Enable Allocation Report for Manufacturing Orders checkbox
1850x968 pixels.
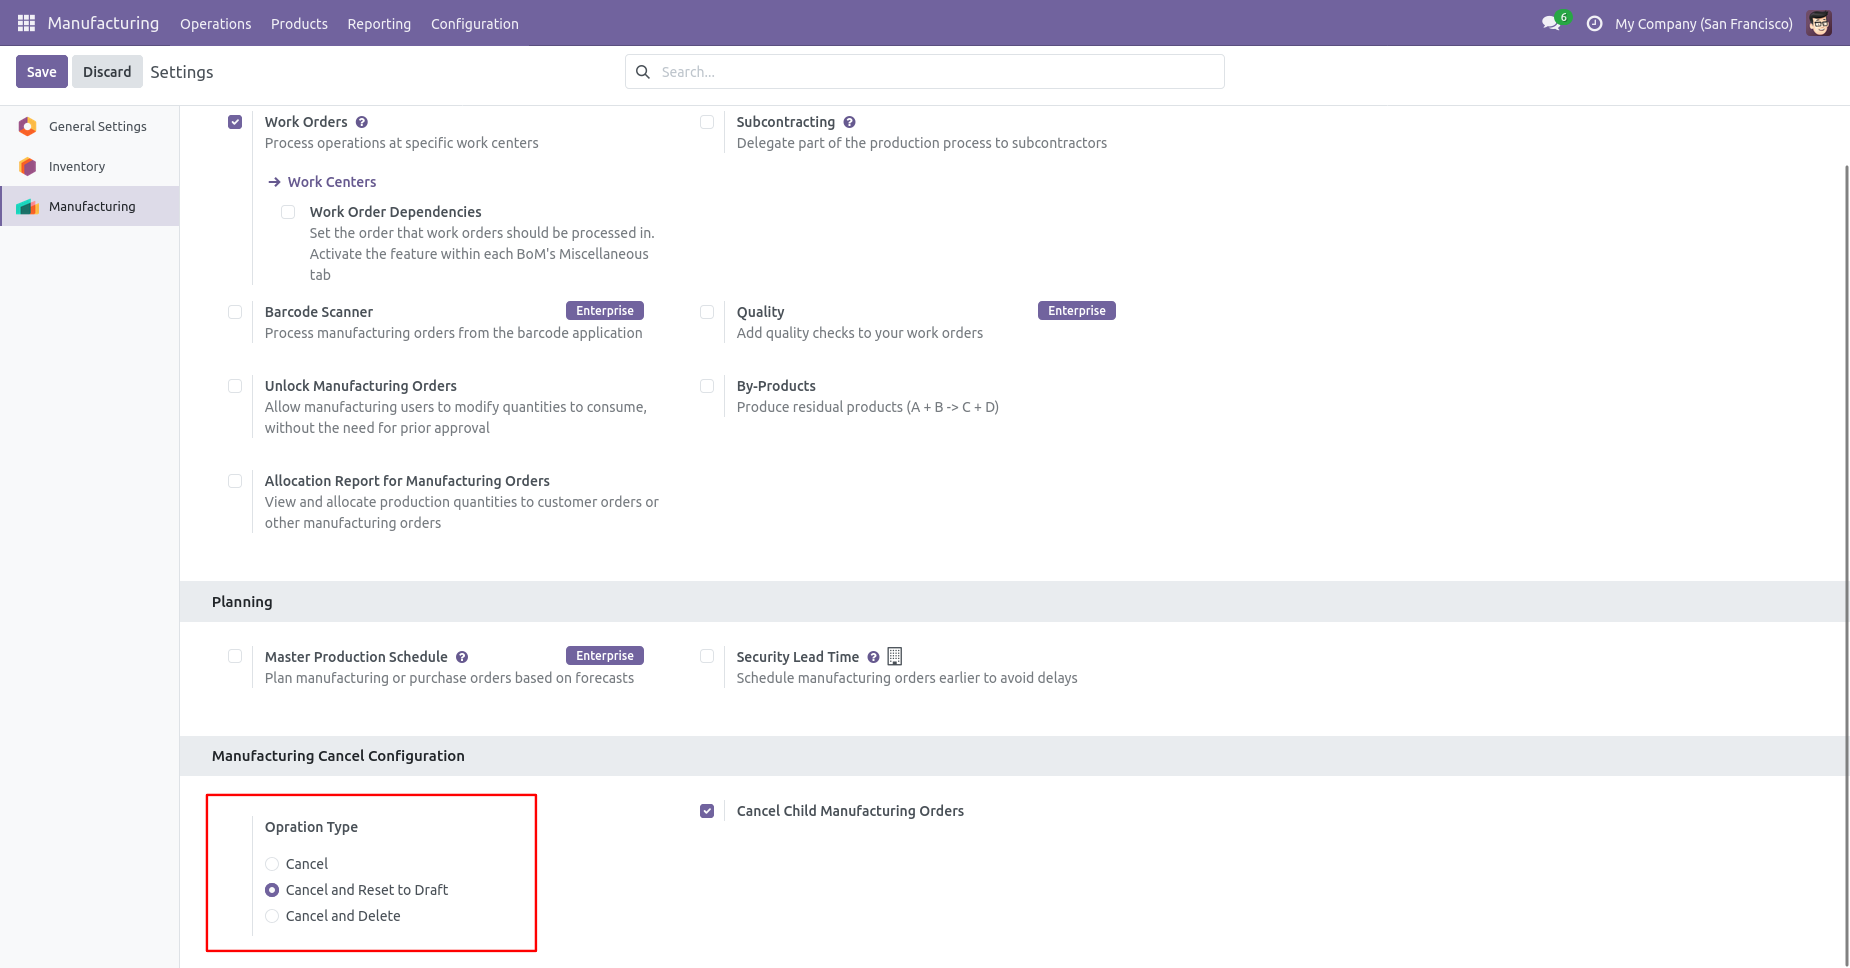coord(235,481)
